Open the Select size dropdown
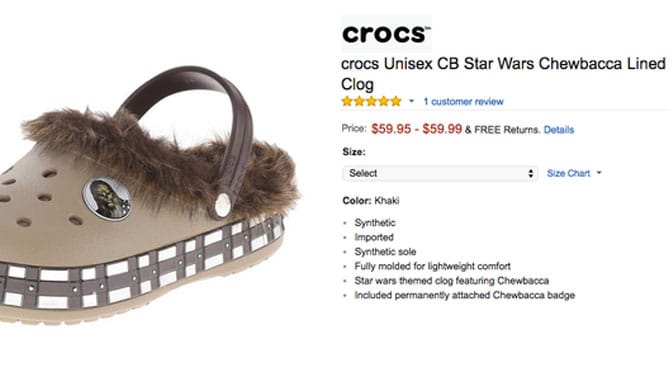This screenshot has height=377, width=670. (x=440, y=174)
